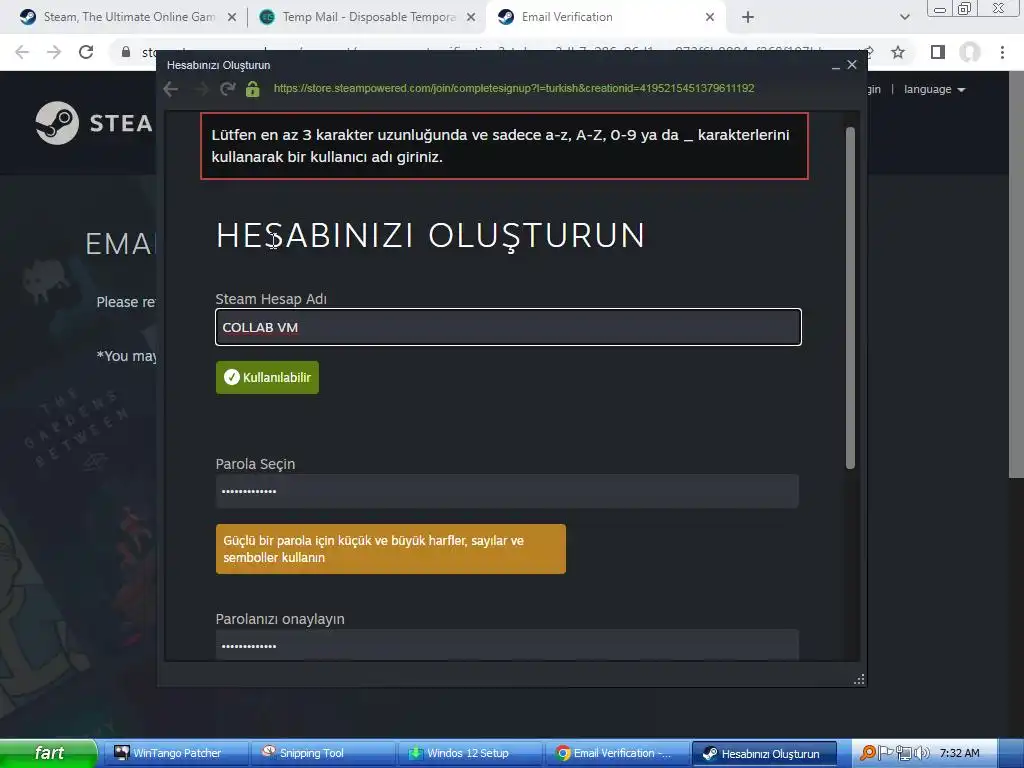This screenshot has height=768, width=1024.
Task: Open the language dropdown
Action: (x=935, y=89)
